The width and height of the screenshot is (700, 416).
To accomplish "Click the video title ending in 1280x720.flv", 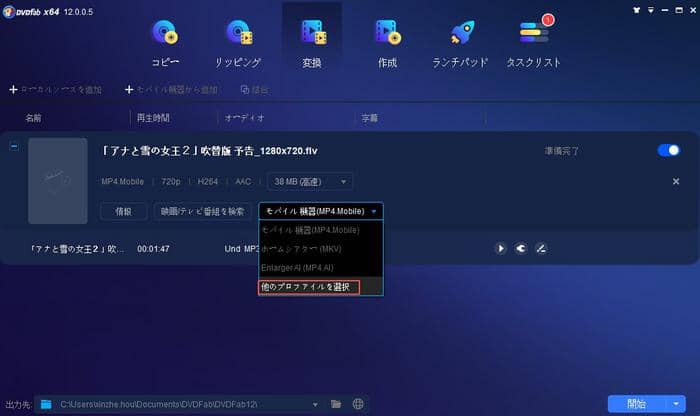I will (209, 151).
